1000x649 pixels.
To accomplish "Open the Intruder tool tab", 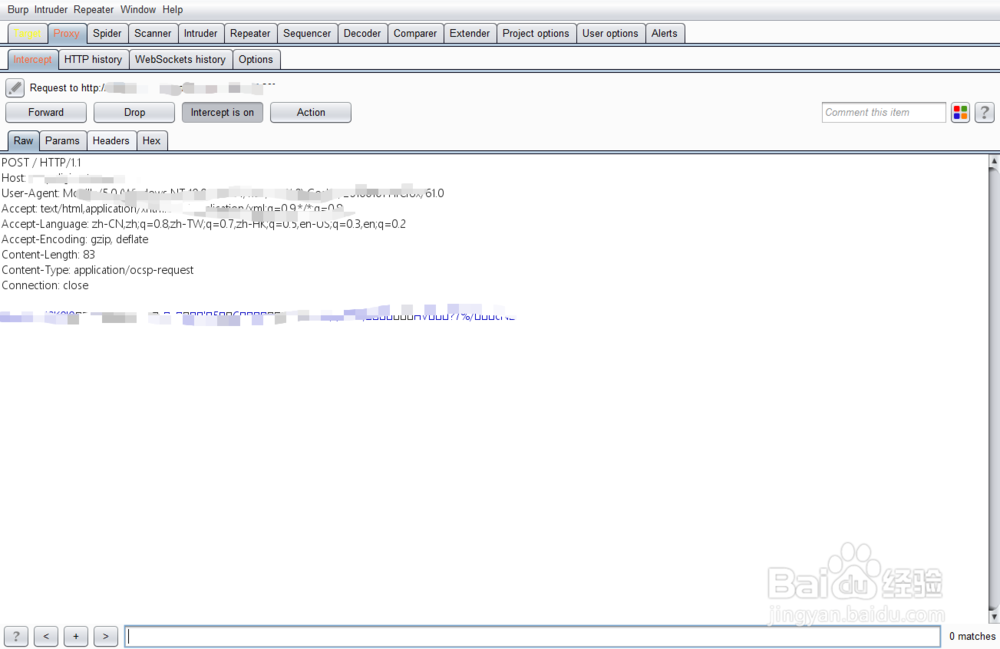I will 201,33.
